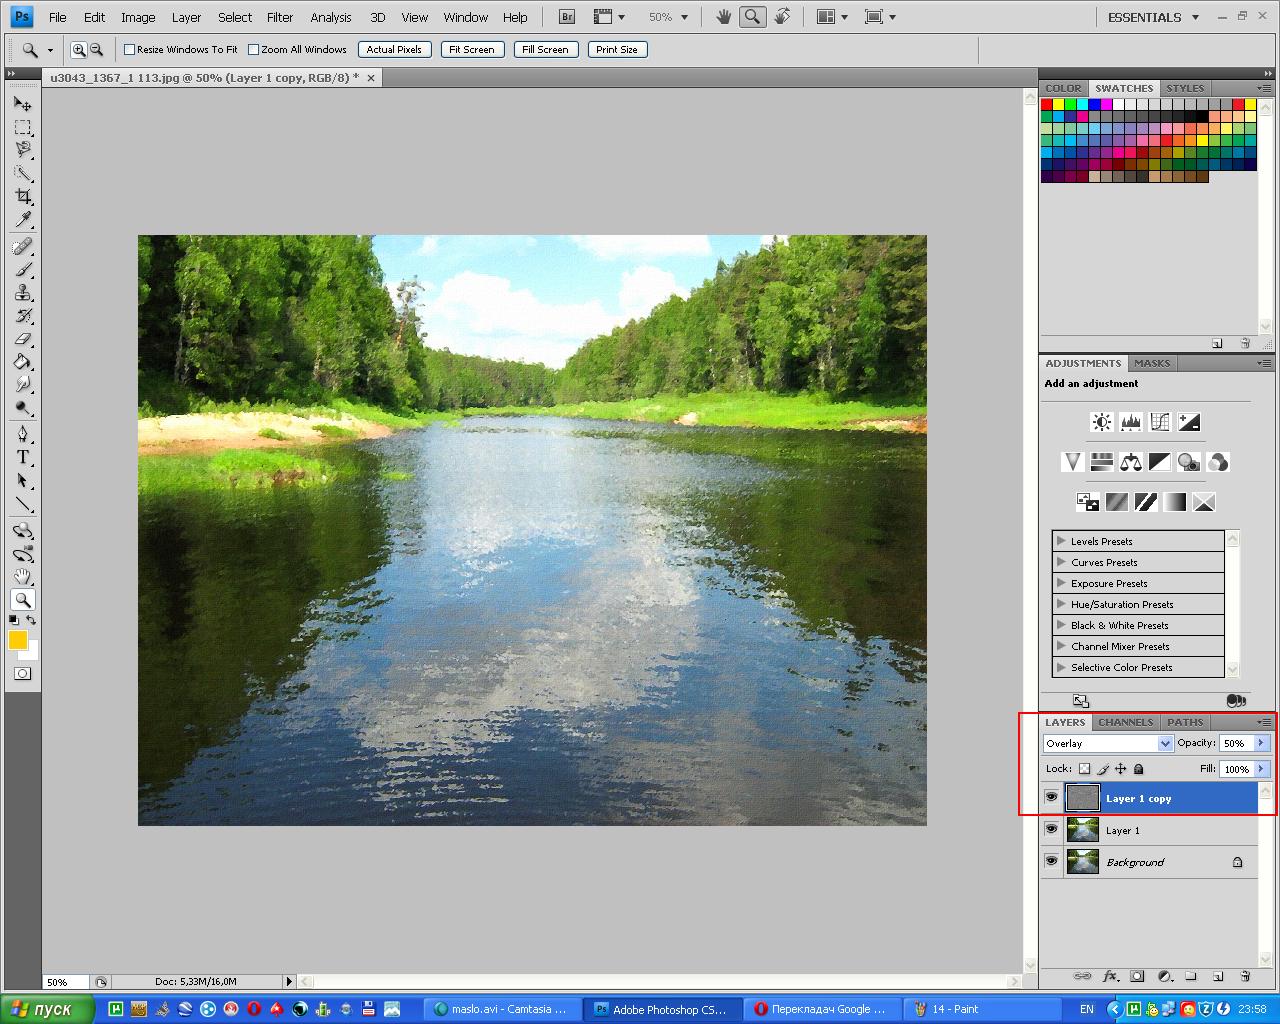The width and height of the screenshot is (1280, 1024).
Task: Select the Rectangular Marquee tool
Action: (x=23, y=127)
